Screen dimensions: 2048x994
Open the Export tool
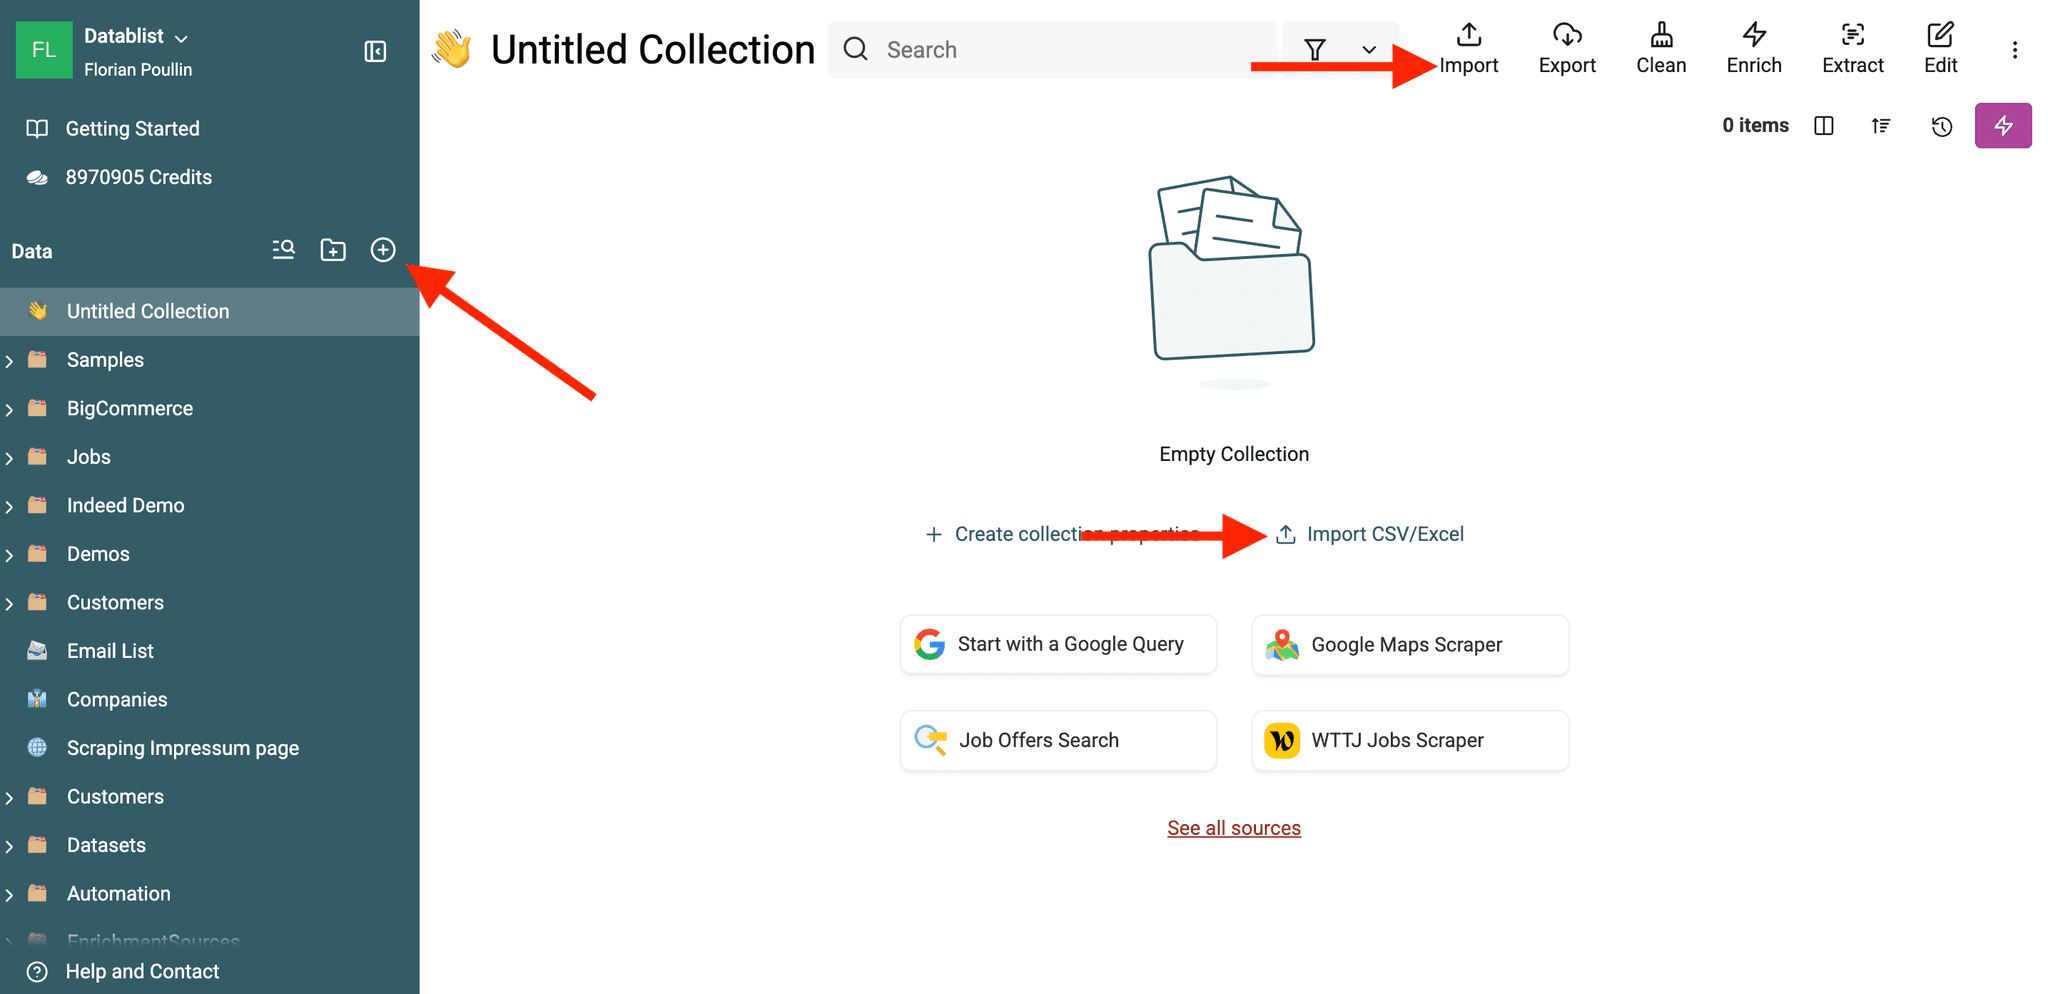pos(1566,48)
